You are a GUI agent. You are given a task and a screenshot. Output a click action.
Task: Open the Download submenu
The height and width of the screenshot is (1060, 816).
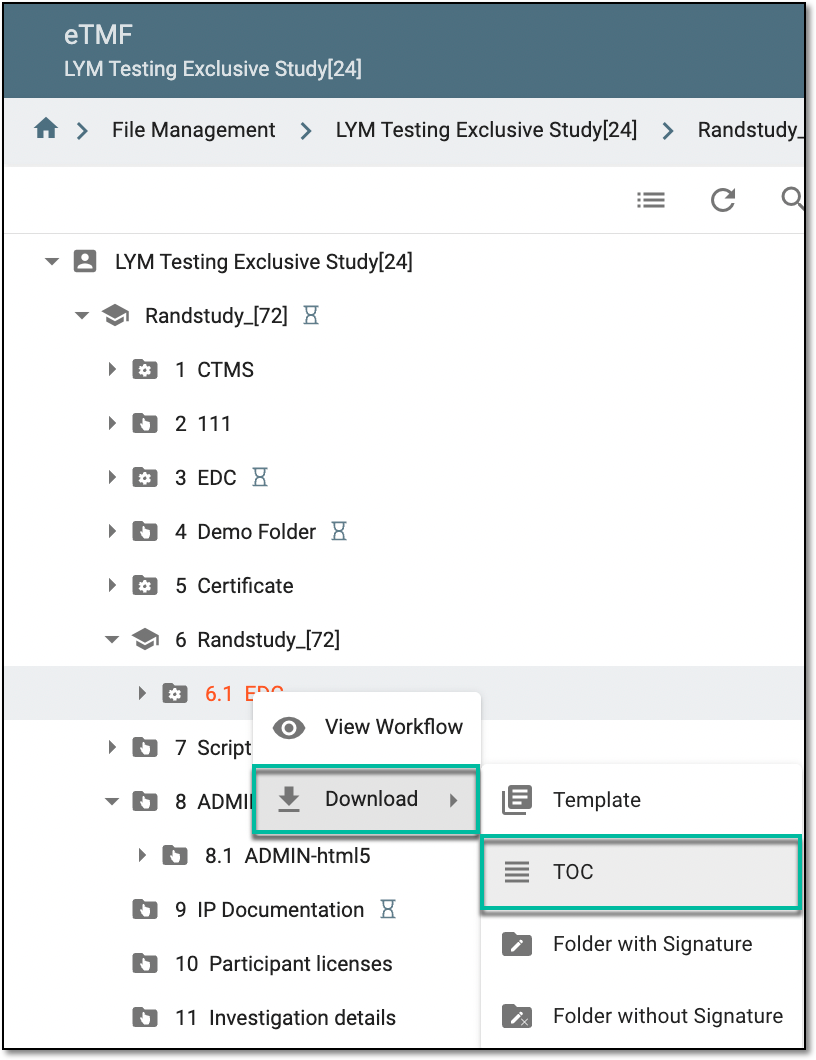pos(366,799)
